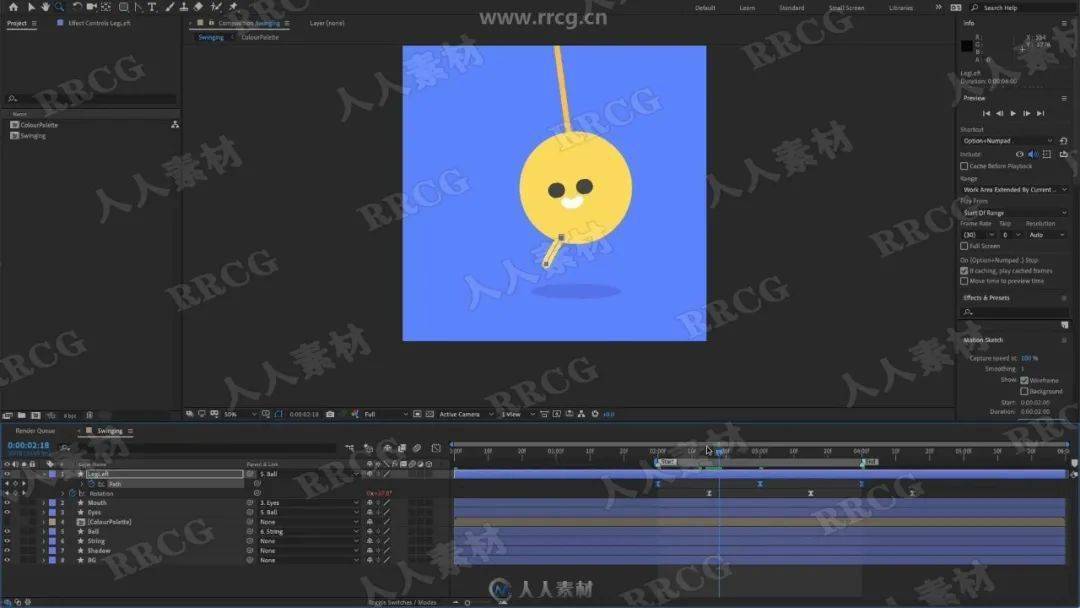
Task: Click the Home icon in toolbar
Action: pos(13,7)
